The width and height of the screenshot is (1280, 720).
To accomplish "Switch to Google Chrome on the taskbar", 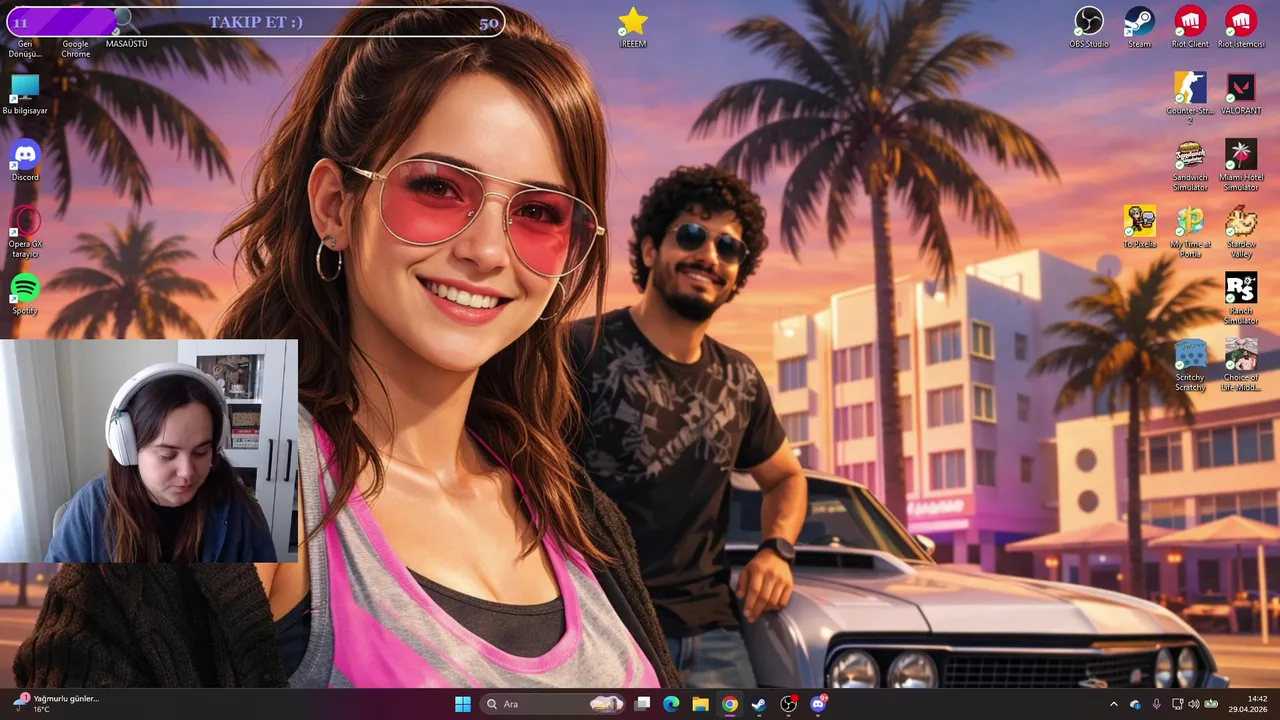I will (x=730, y=704).
